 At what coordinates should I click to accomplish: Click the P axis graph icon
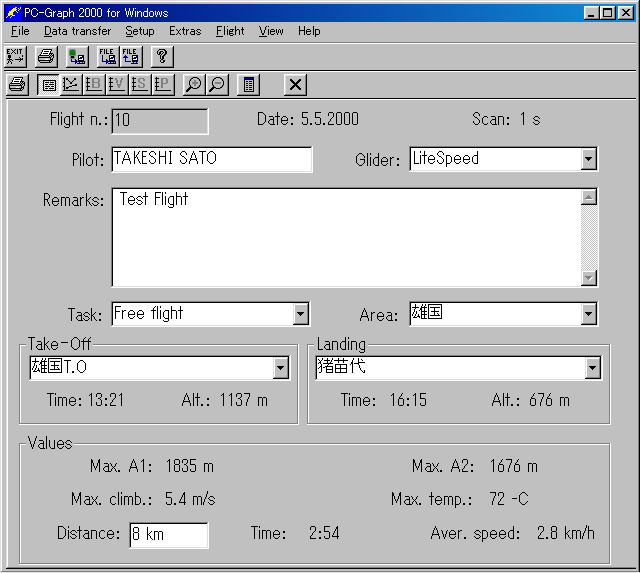(162, 85)
